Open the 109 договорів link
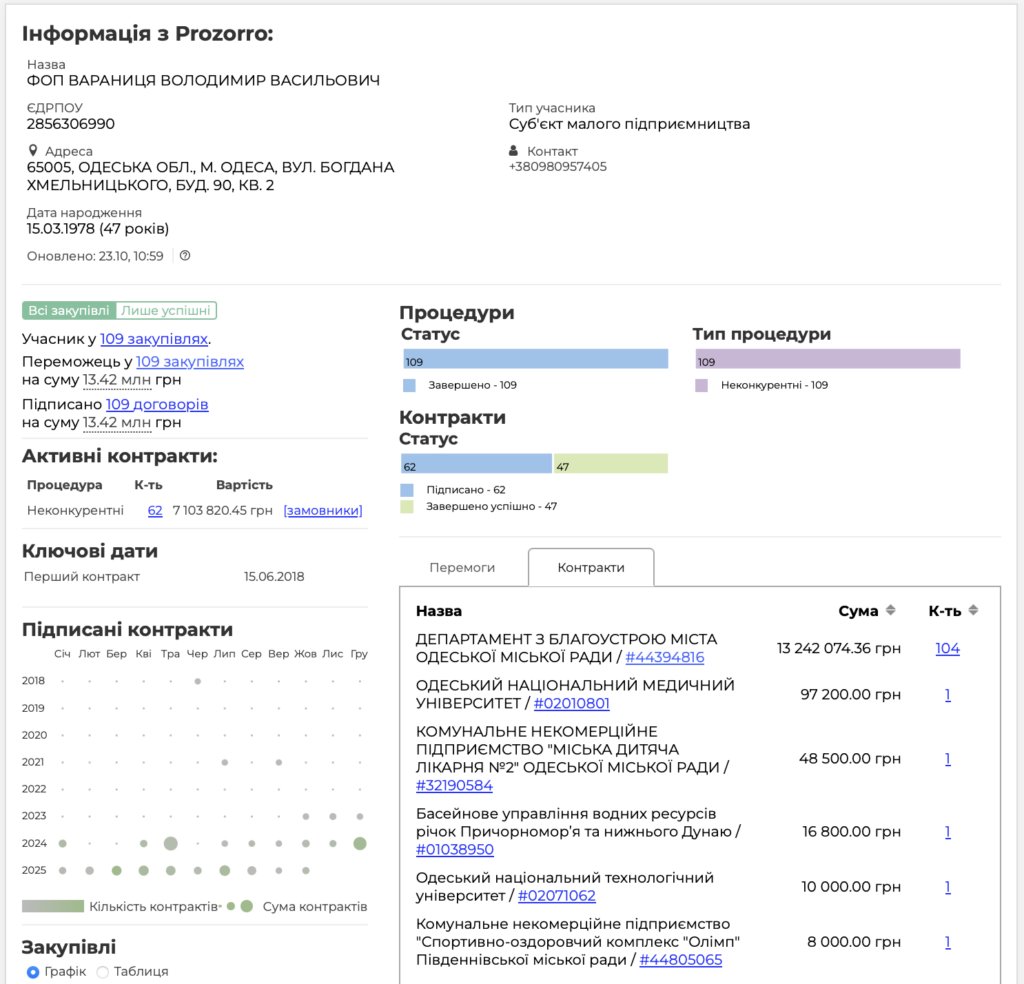 (157, 405)
